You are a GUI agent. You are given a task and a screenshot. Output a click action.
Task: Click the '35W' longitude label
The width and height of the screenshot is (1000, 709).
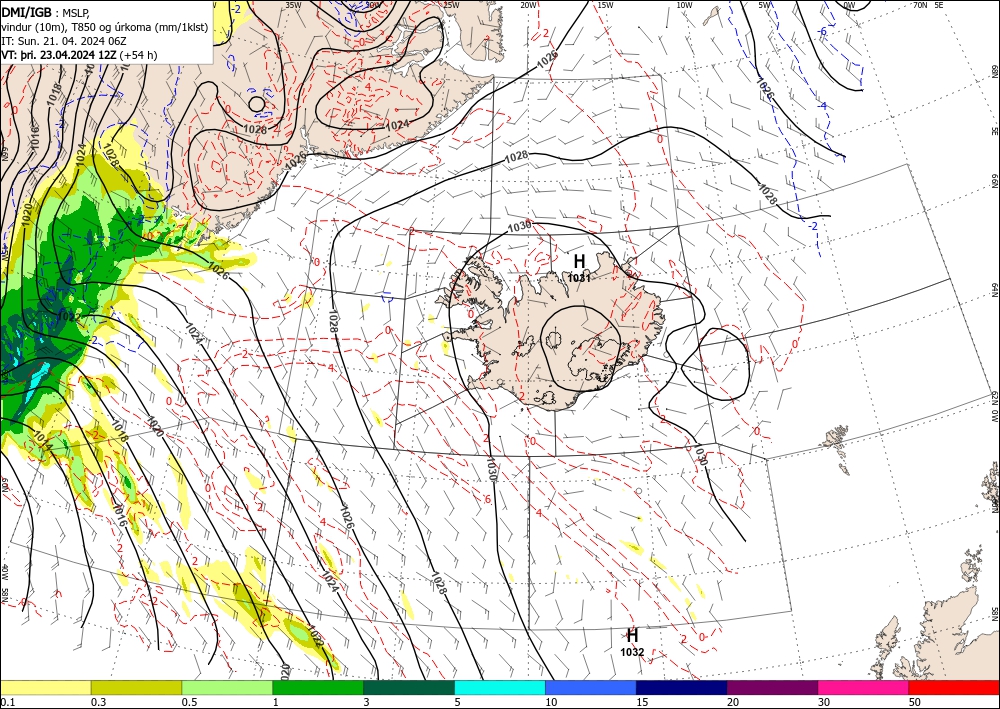click(x=293, y=4)
